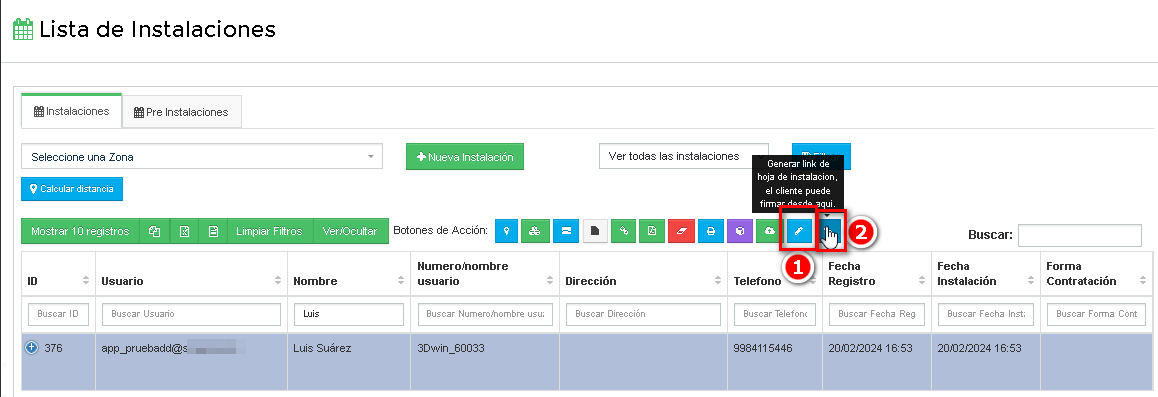
Task: Click the purple box action button
Action: pos(739,231)
